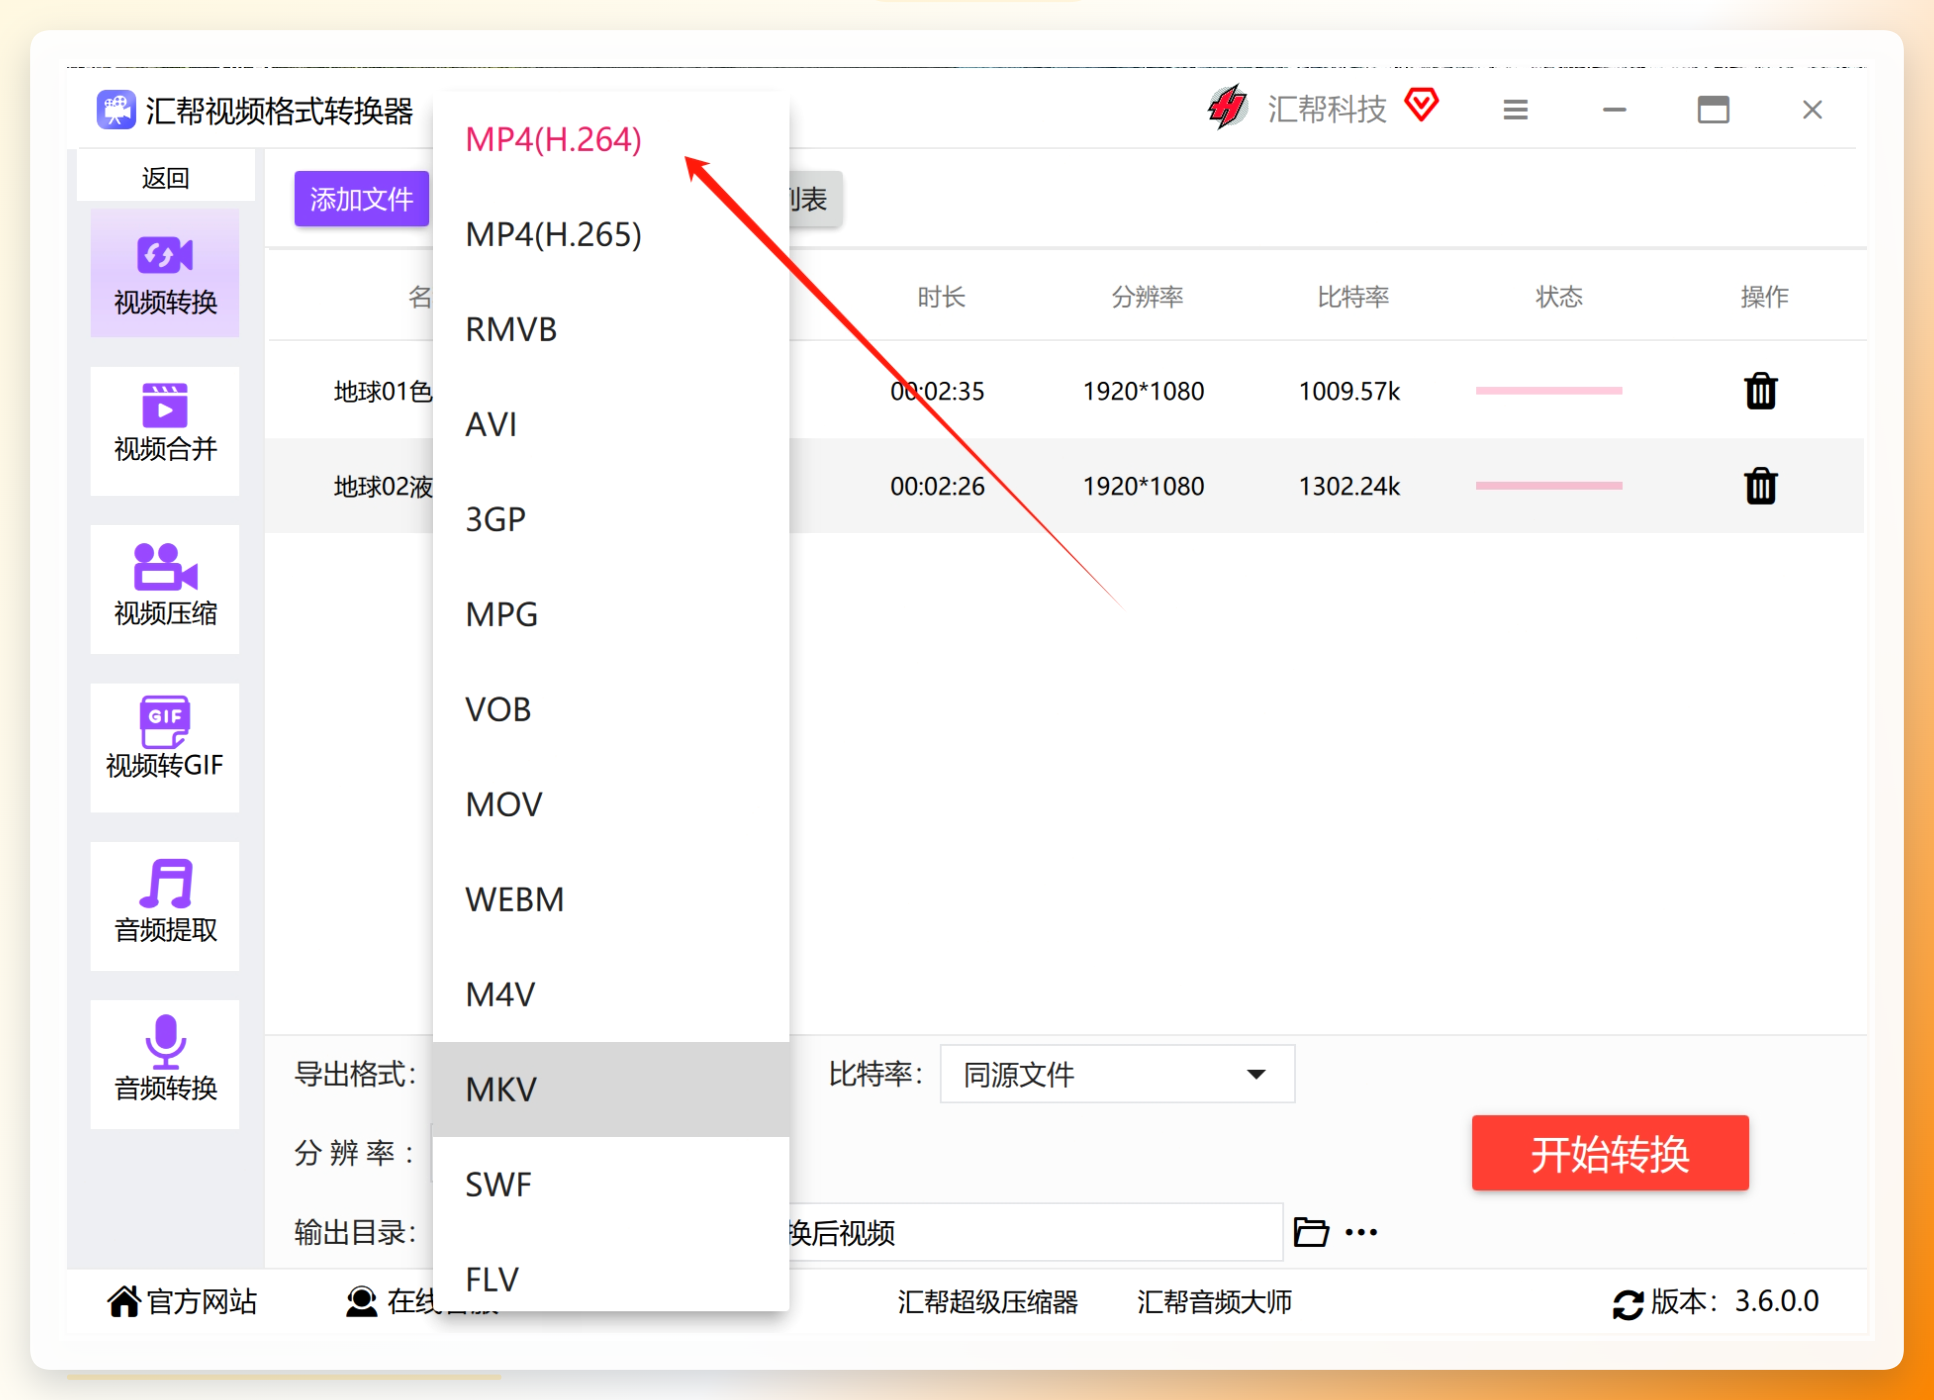Select MOV export format

(611, 804)
